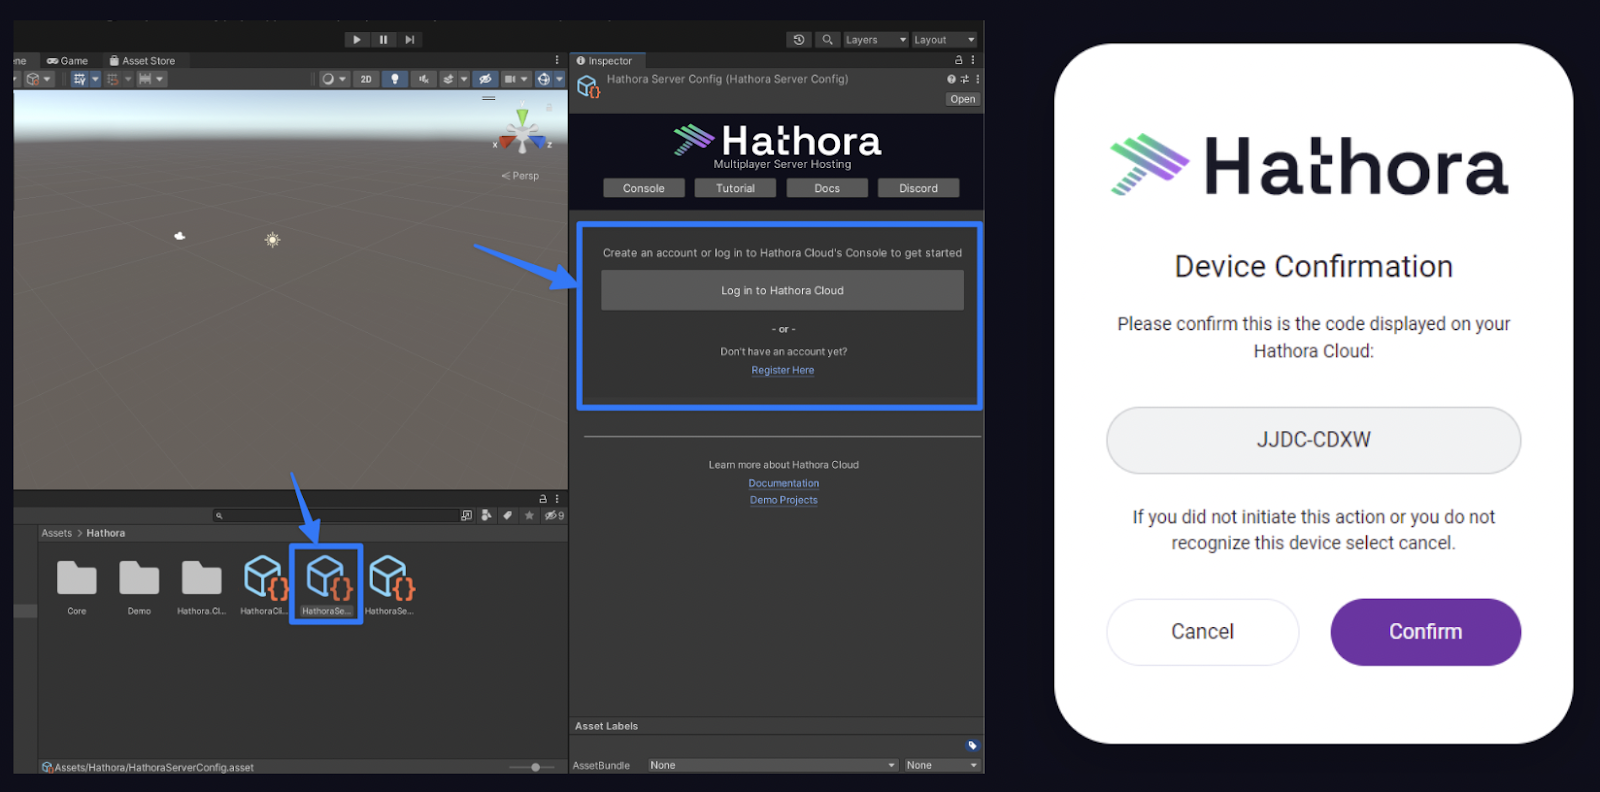This screenshot has height=792, width=1600.
Task: Open the Inspector tab kebab menu
Action: coord(973,61)
